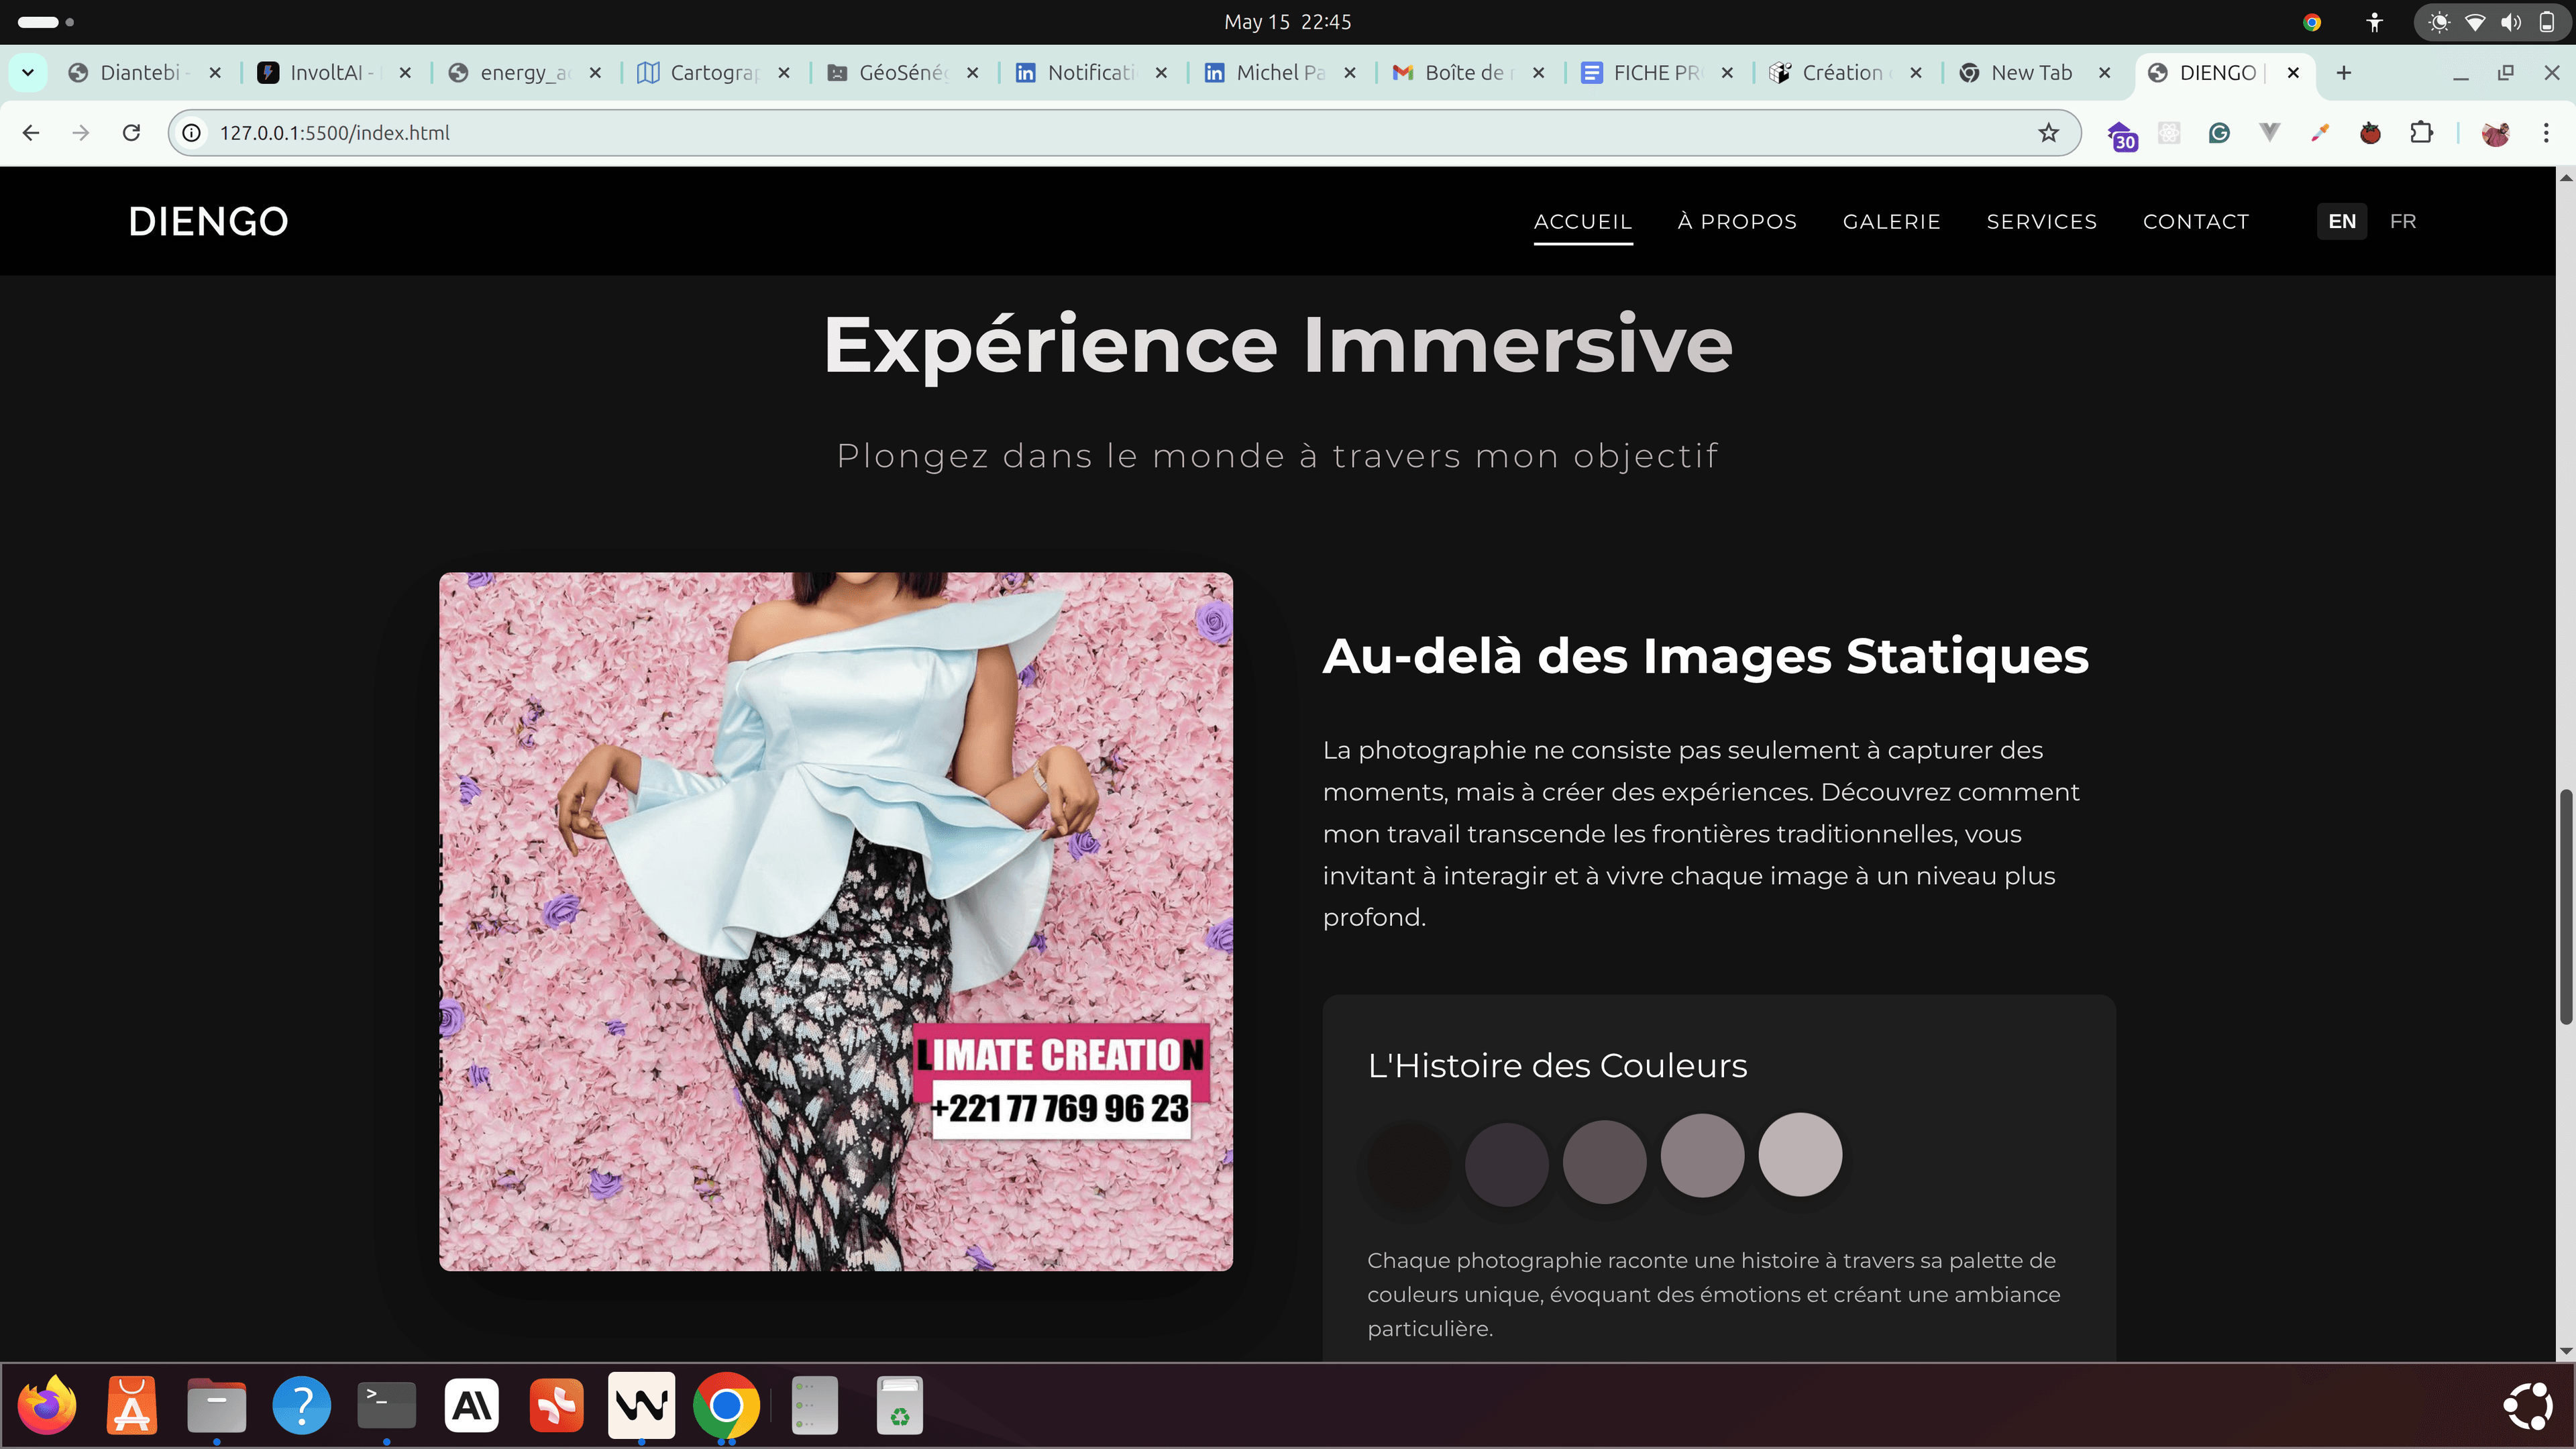This screenshot has height=1449, width=2576.
Task: Click the browser reload page icon
Action: (131, 133)
